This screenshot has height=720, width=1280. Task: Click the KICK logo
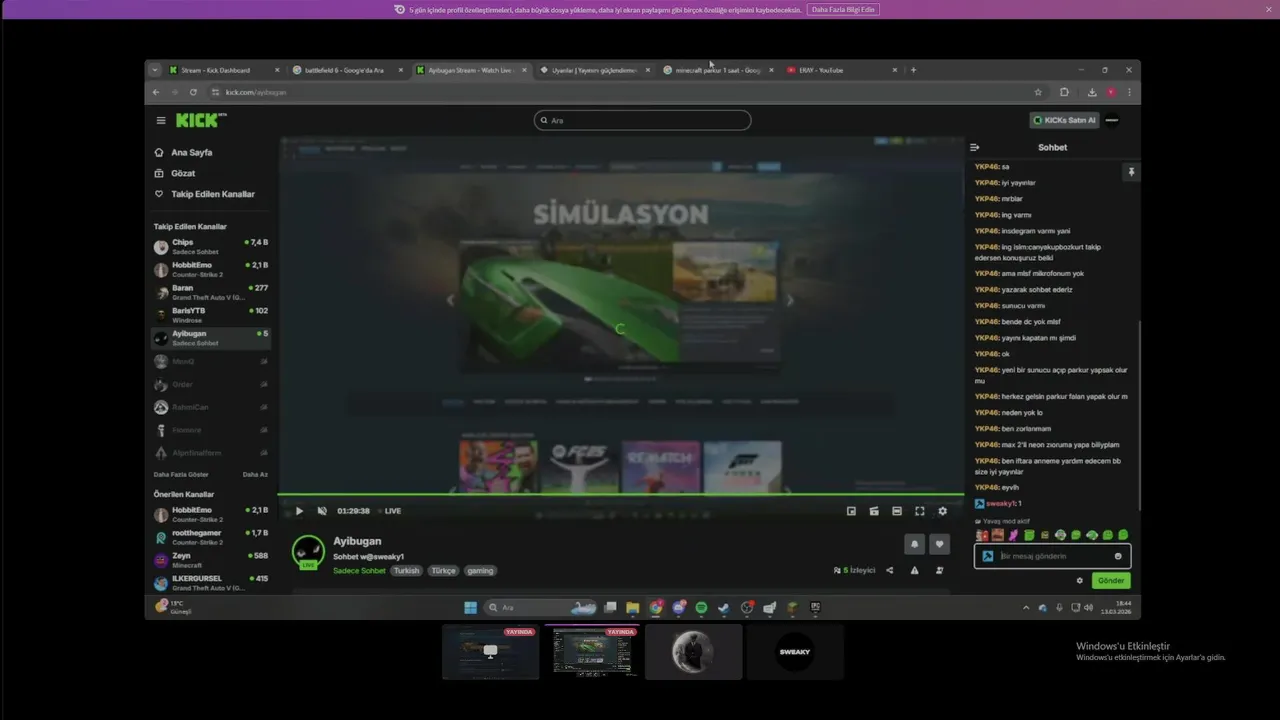click(x=200, y=120)
